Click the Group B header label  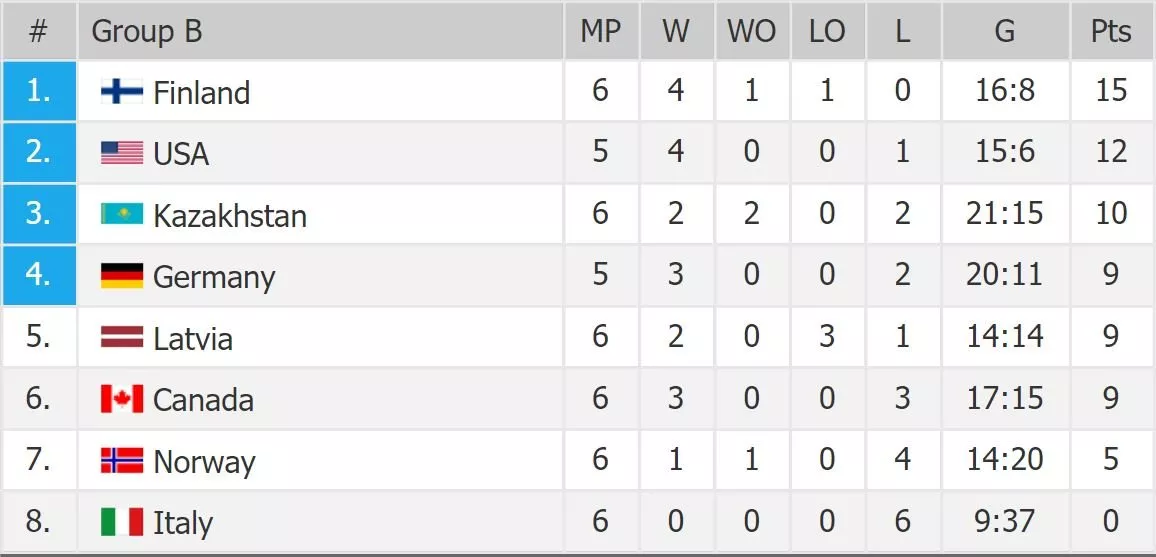[147, 32]
